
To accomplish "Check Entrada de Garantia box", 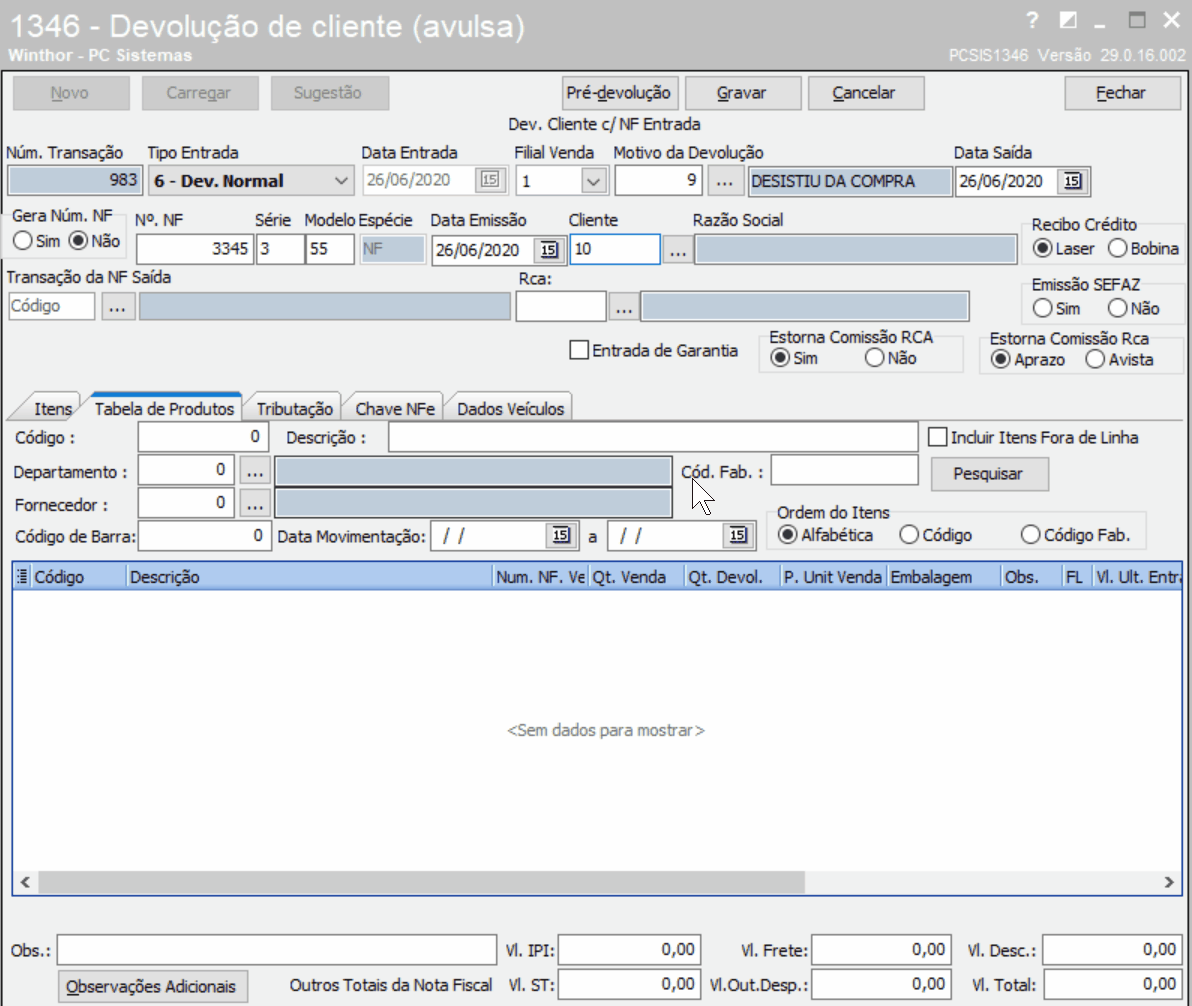I will [x=579, y=350].
